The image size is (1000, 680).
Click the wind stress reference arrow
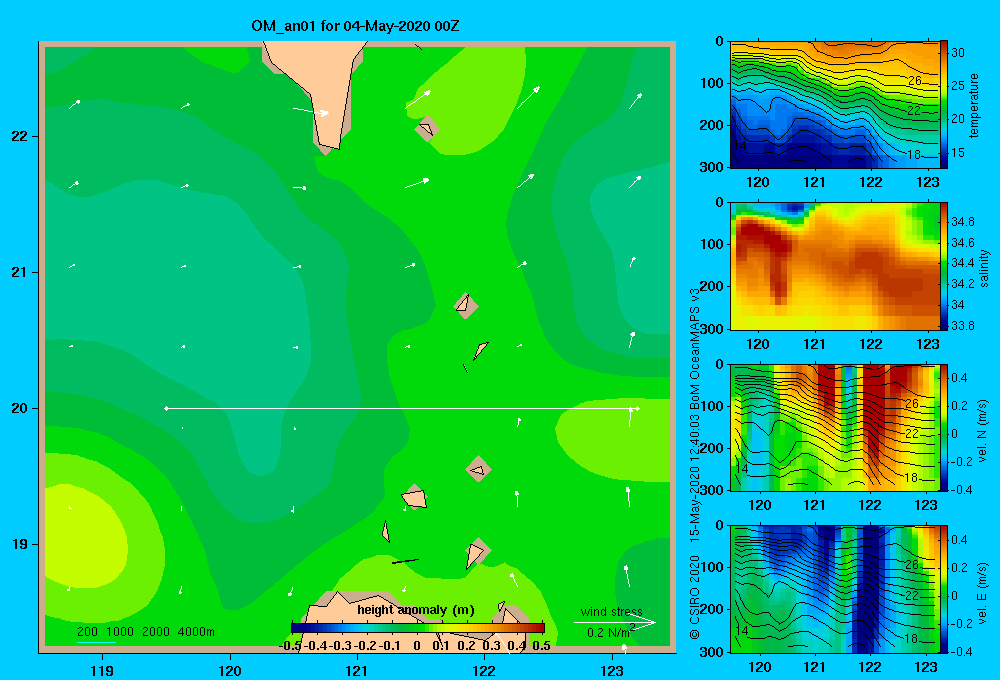[615, 623]
